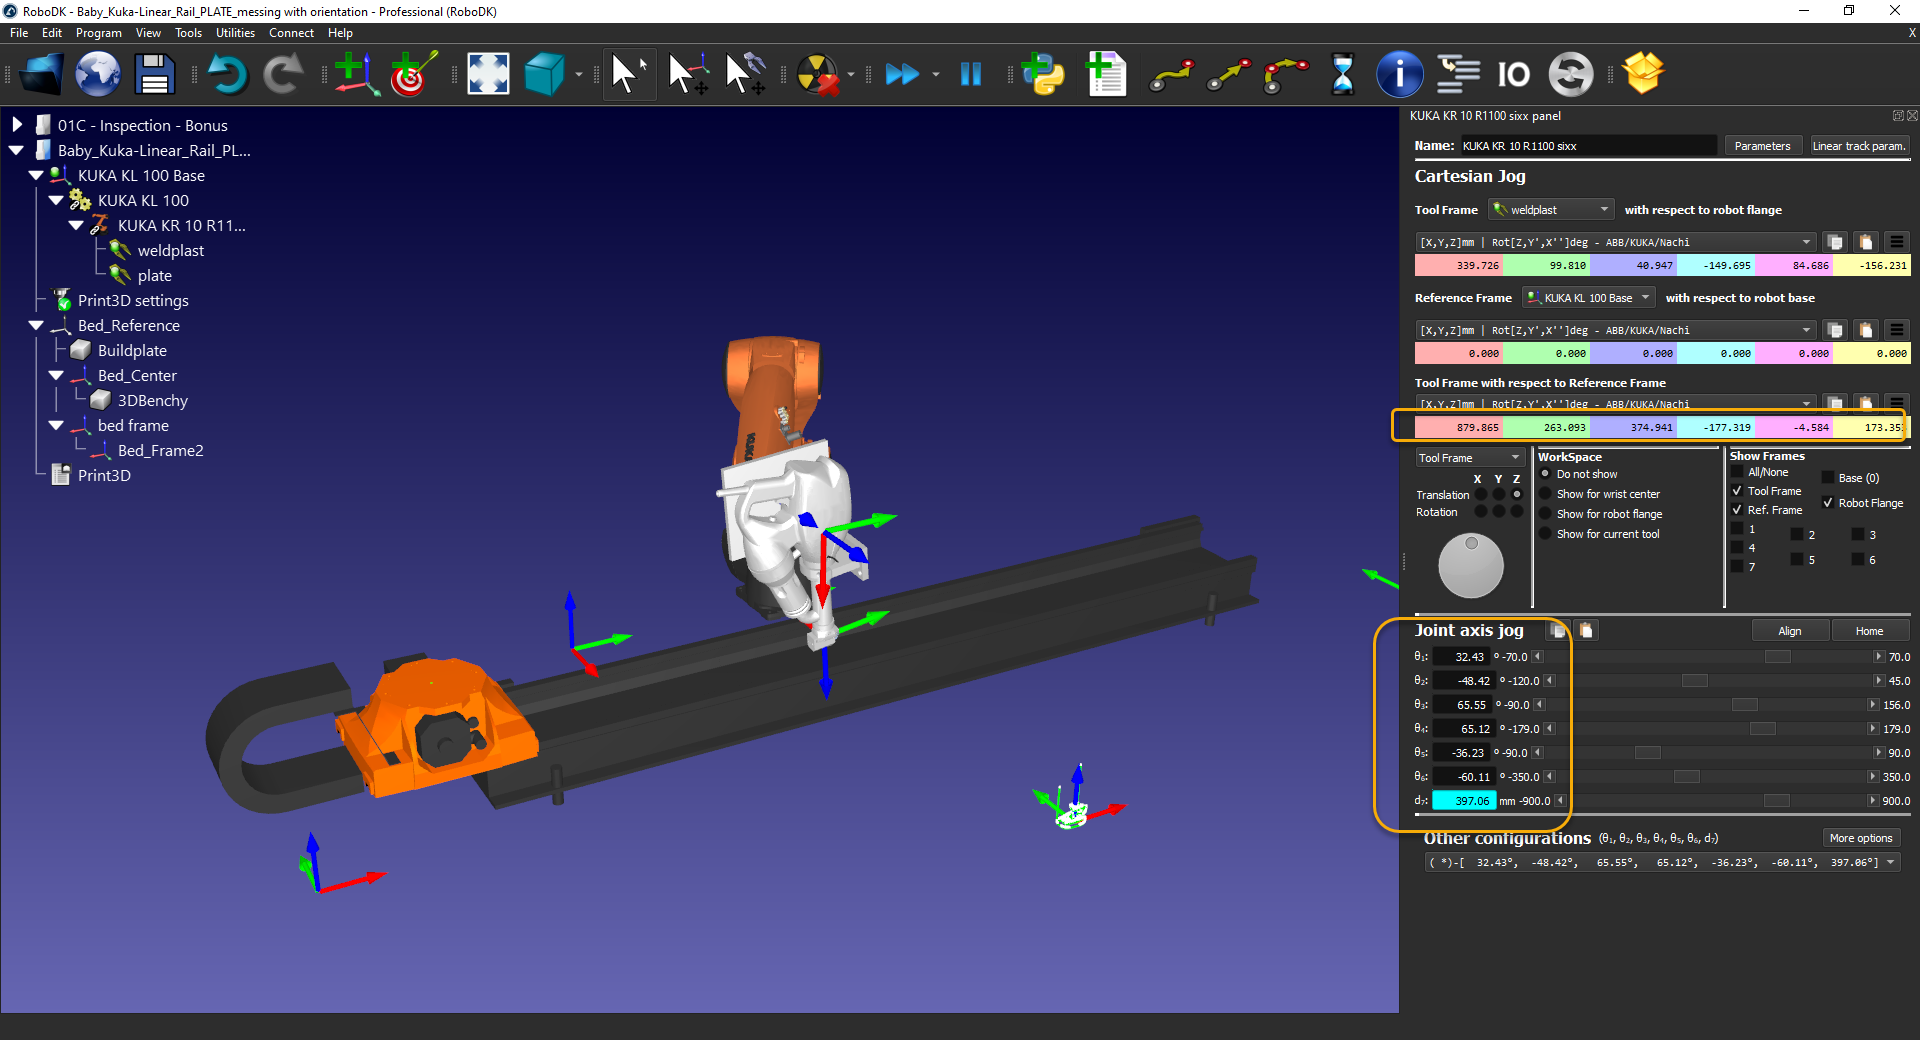The height and width of the screenshot is (1040, 1920).
Task: Open the Tool Frame weldplast dropdown
Action: 1551,210
